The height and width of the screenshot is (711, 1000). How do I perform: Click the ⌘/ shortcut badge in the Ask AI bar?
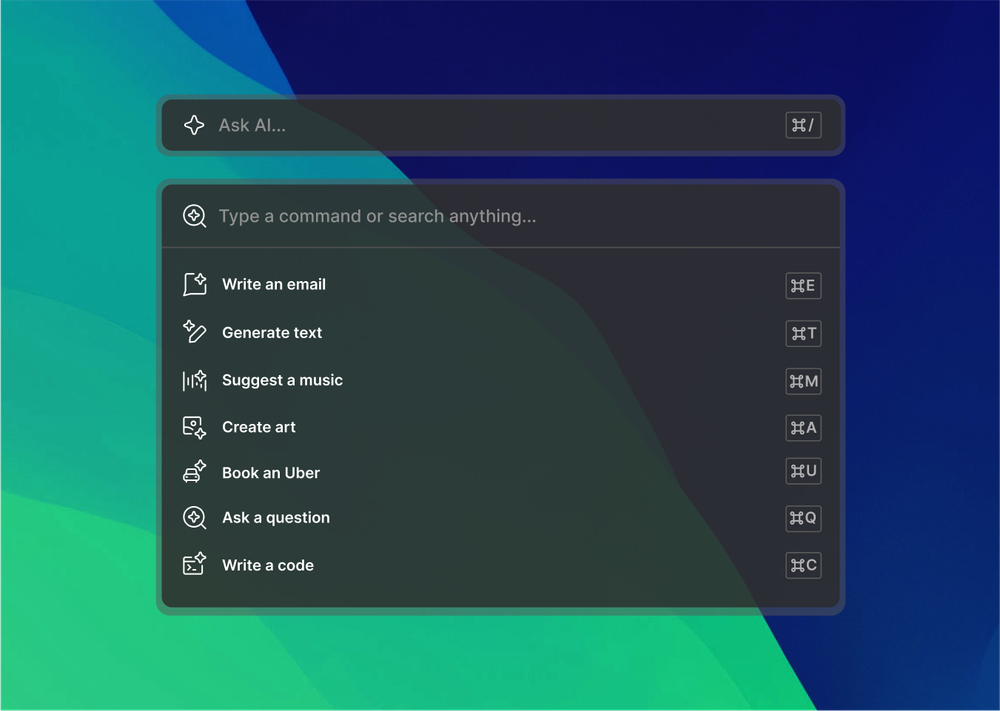pyautogui.click(x=803, y=125)
